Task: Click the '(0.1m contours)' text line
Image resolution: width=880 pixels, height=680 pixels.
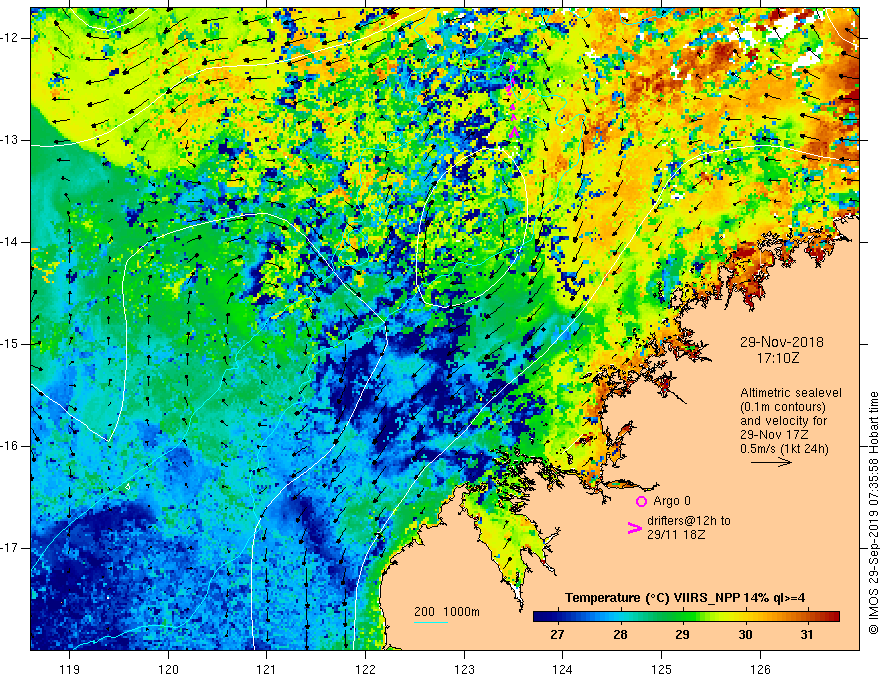Action: point(783,407)
